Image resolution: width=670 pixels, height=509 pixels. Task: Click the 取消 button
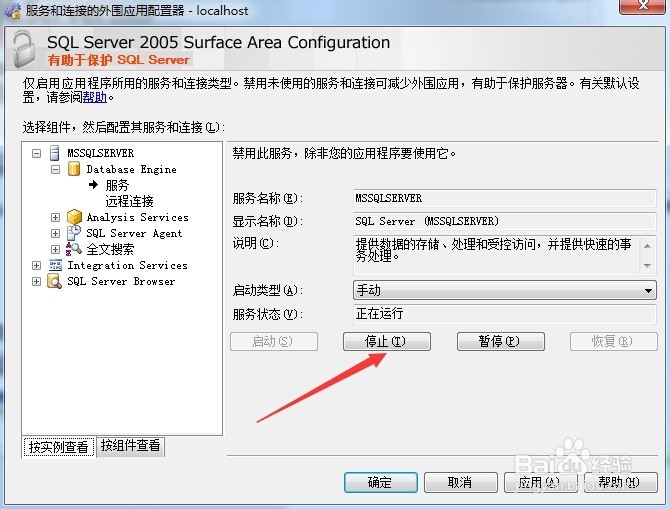click(460, 482)
